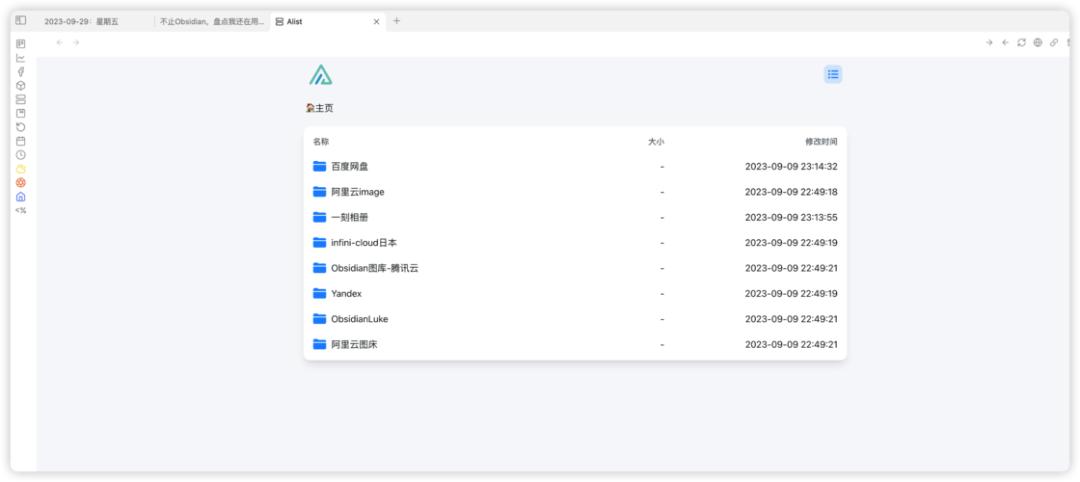Viewport: 1080px width, 482px height.
Task: Refresh the Alist page
Action: (x=1021, y=43)
